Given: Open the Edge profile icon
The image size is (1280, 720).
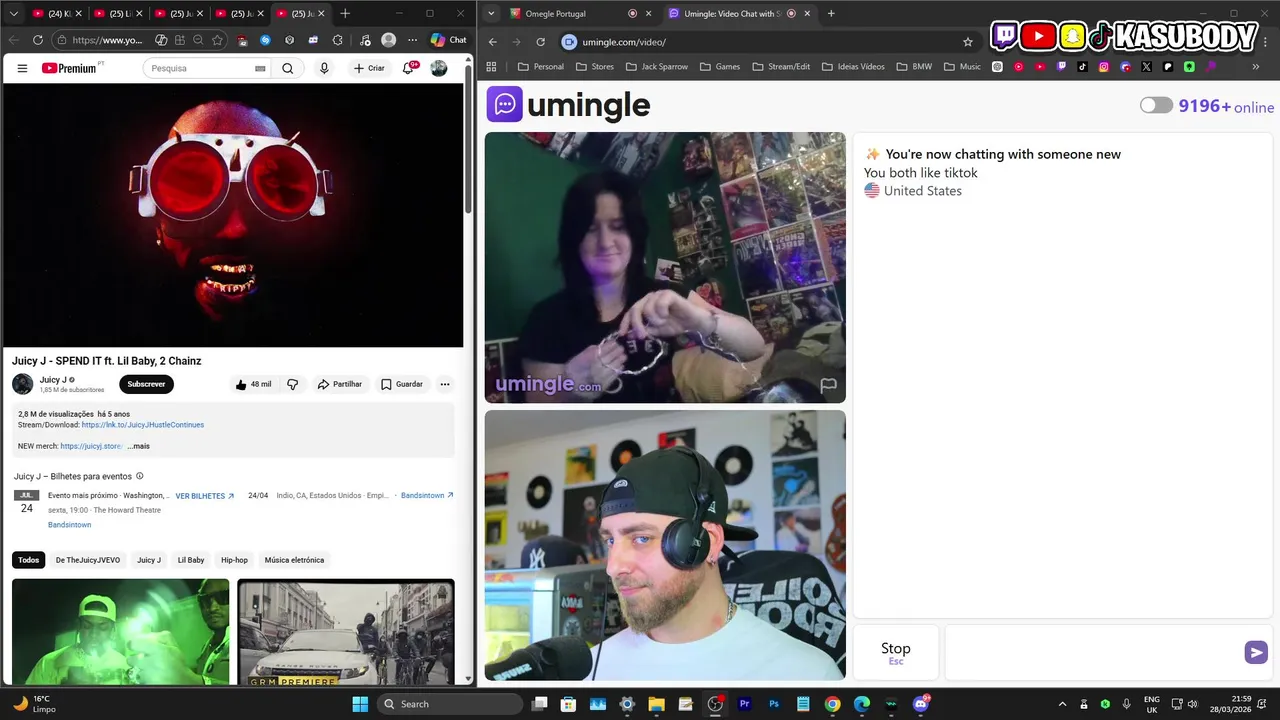Looking at the screenshot, I should (388, 40).
